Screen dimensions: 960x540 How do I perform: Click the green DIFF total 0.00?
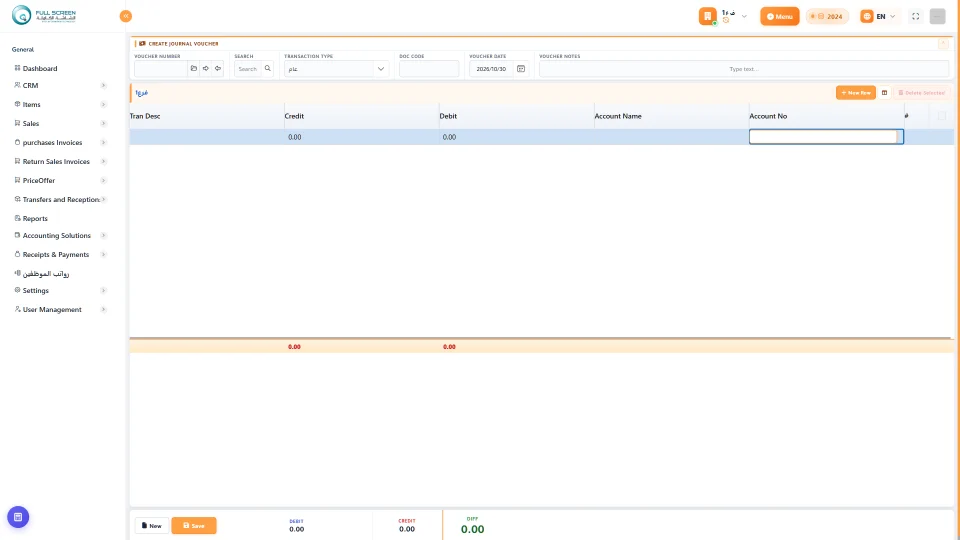(x=472, y=529)
